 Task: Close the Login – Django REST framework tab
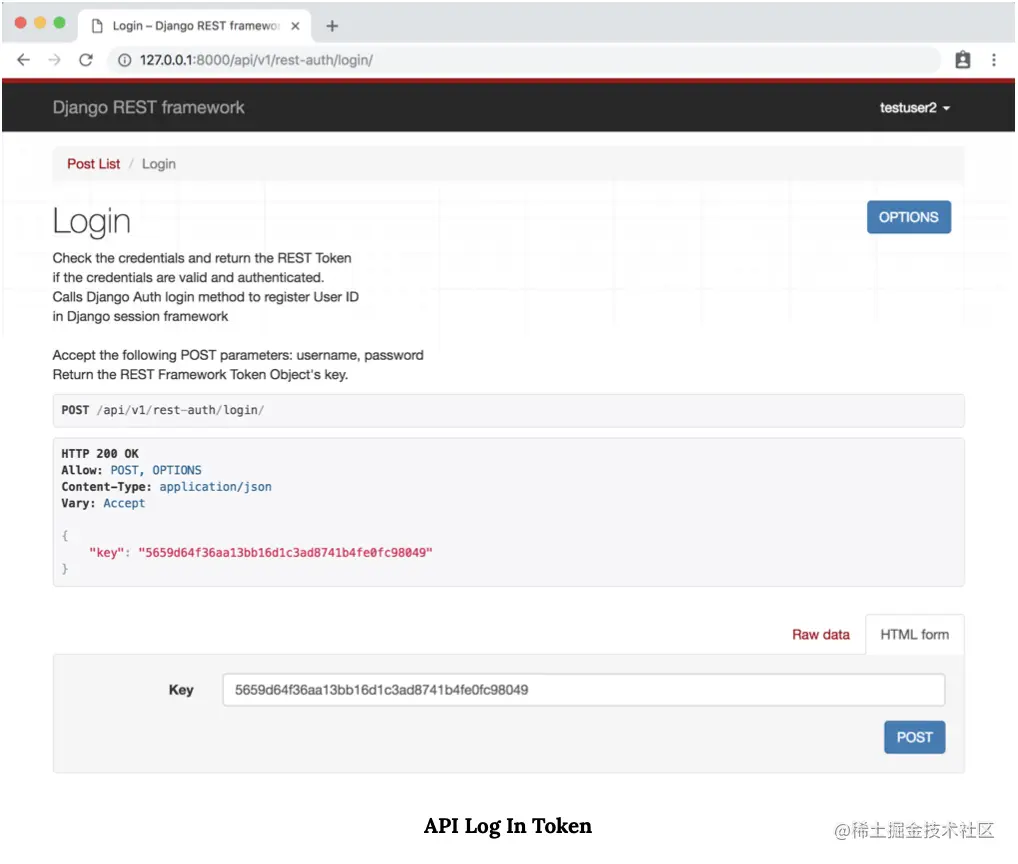(295, 26)
